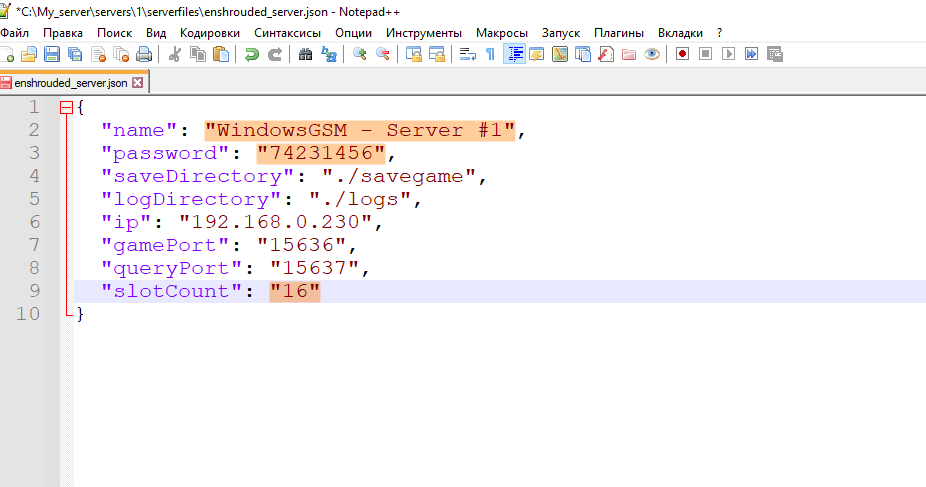Click the Copy toolbar icon
The width and height of the screenshot is (926, 487).
198,54
